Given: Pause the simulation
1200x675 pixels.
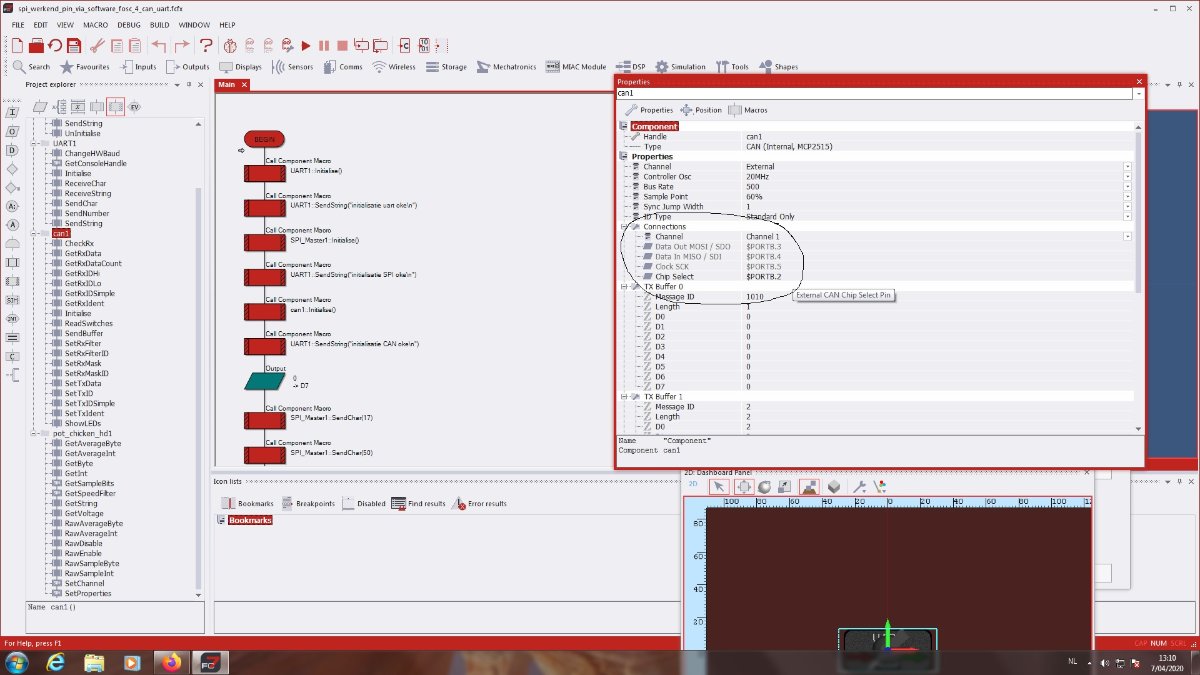Looking at the screenshot, I should pyautogui.click(x=324, y=45).
